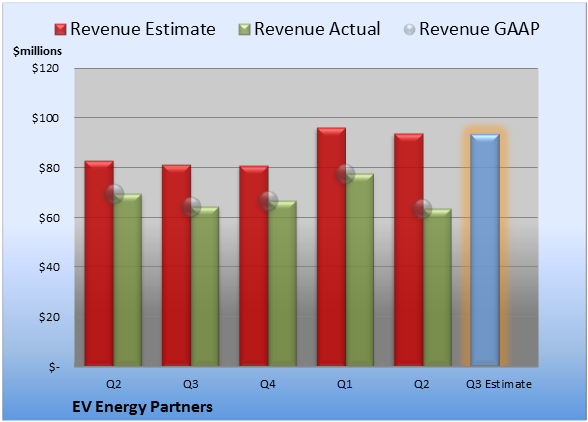588x422 pixels.
Task: Select the green actual bar above Q4
Action: (x=282, y=284)
